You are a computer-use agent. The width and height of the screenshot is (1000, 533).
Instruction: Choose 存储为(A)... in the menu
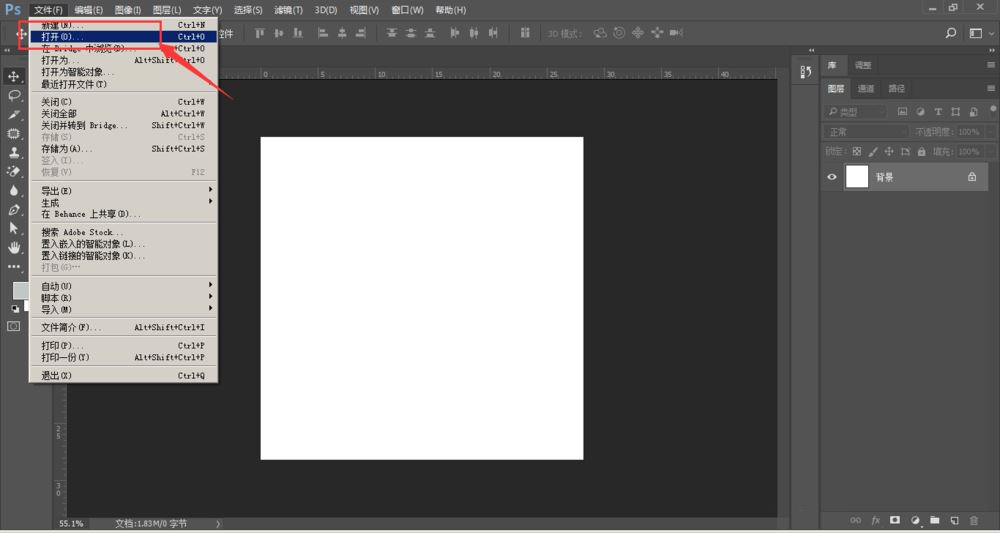pos(122,149)
